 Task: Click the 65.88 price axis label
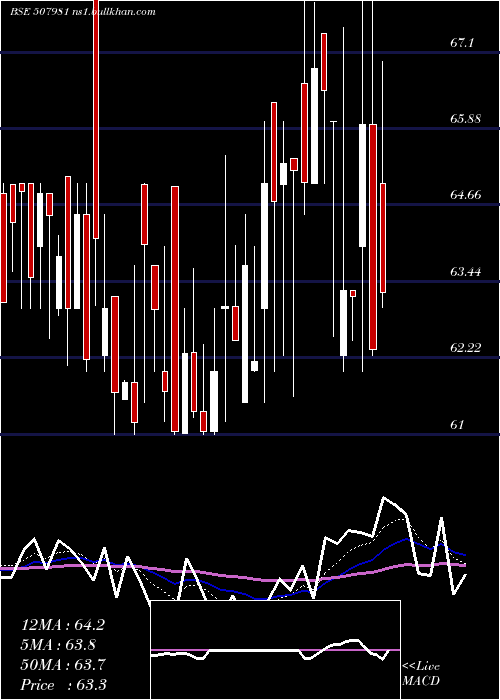point(465,119)
